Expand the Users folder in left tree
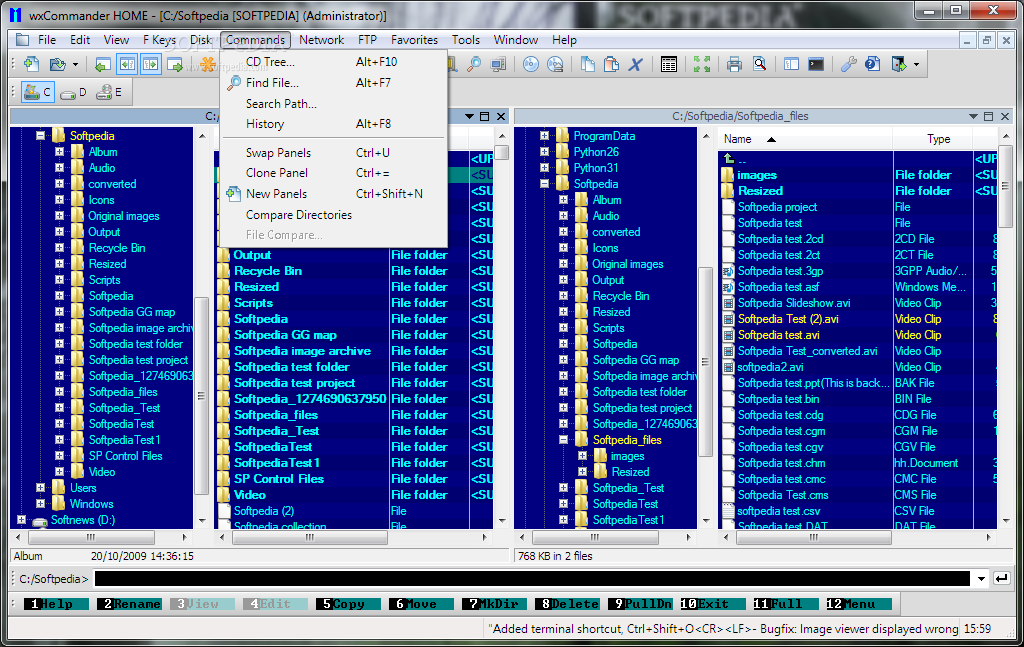 click(40, 488)
